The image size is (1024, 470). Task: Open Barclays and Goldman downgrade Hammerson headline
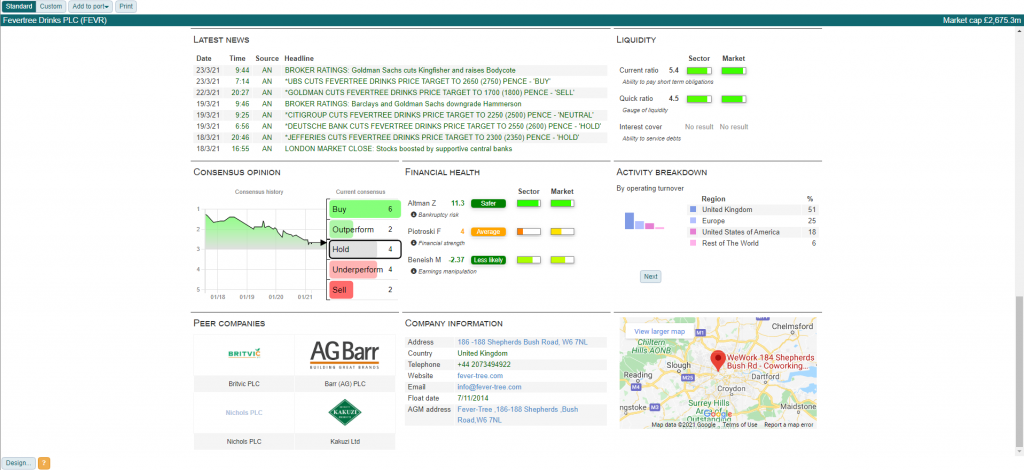(403, 104)
